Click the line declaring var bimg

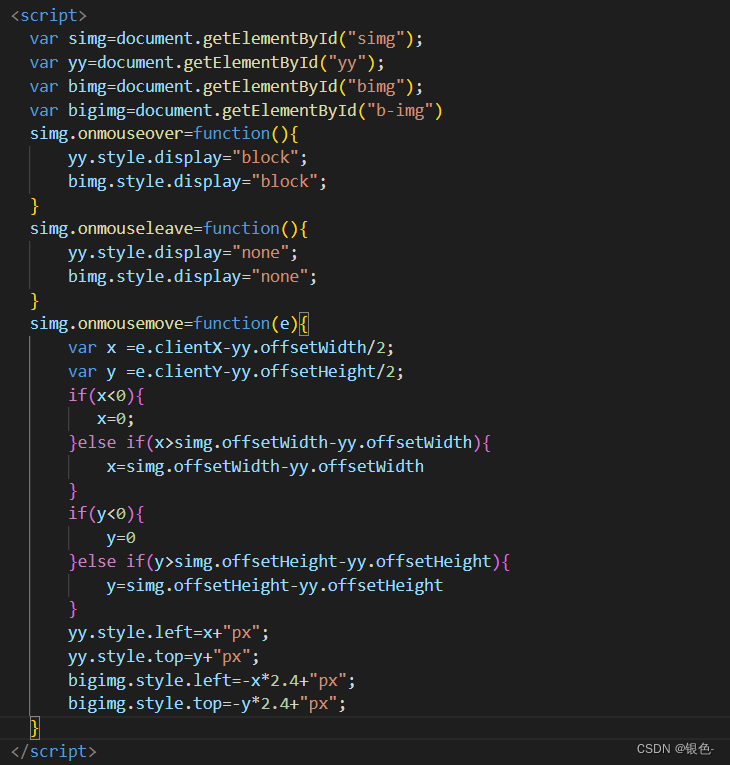226,87
